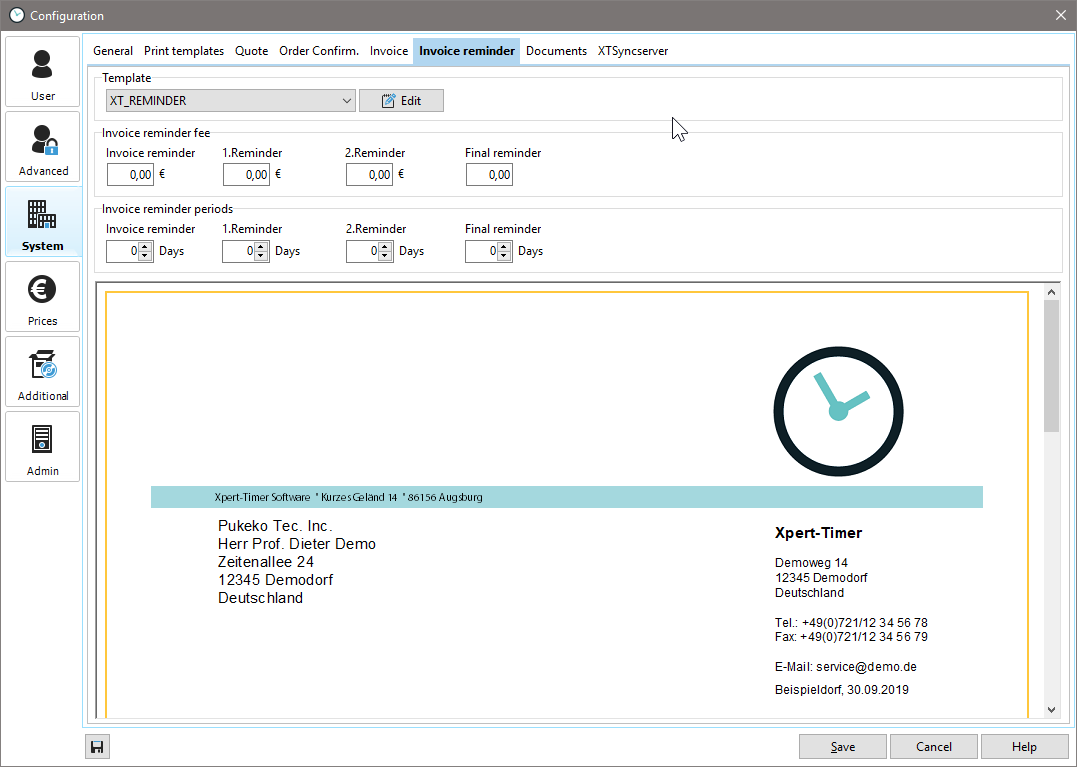This screenshot has height=767, width=1077.
Task: Expand the XT_REMINDER template dropdown
Action: [x=346, y=101]
